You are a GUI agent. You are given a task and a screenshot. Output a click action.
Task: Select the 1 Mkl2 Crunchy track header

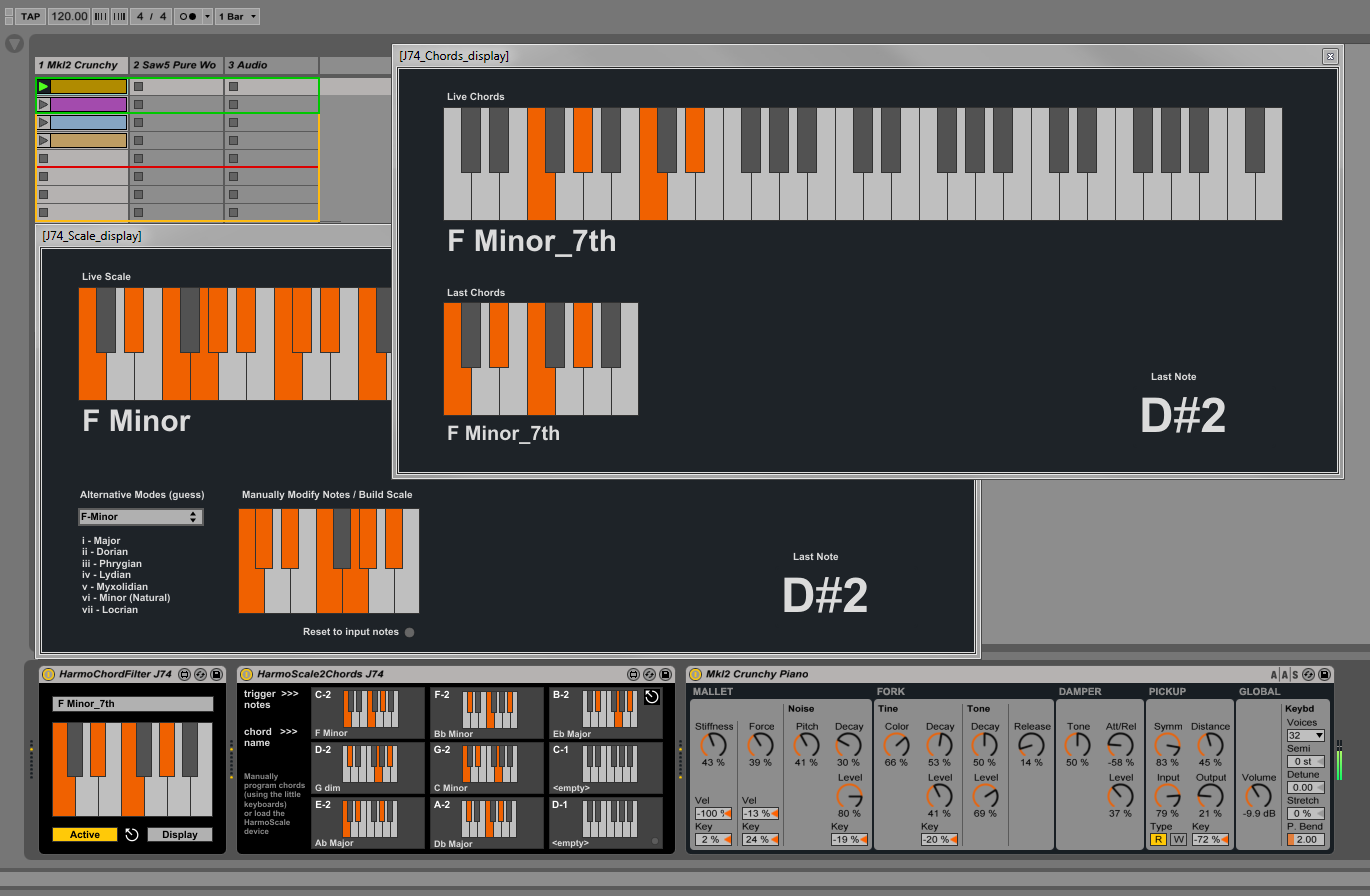82,65
